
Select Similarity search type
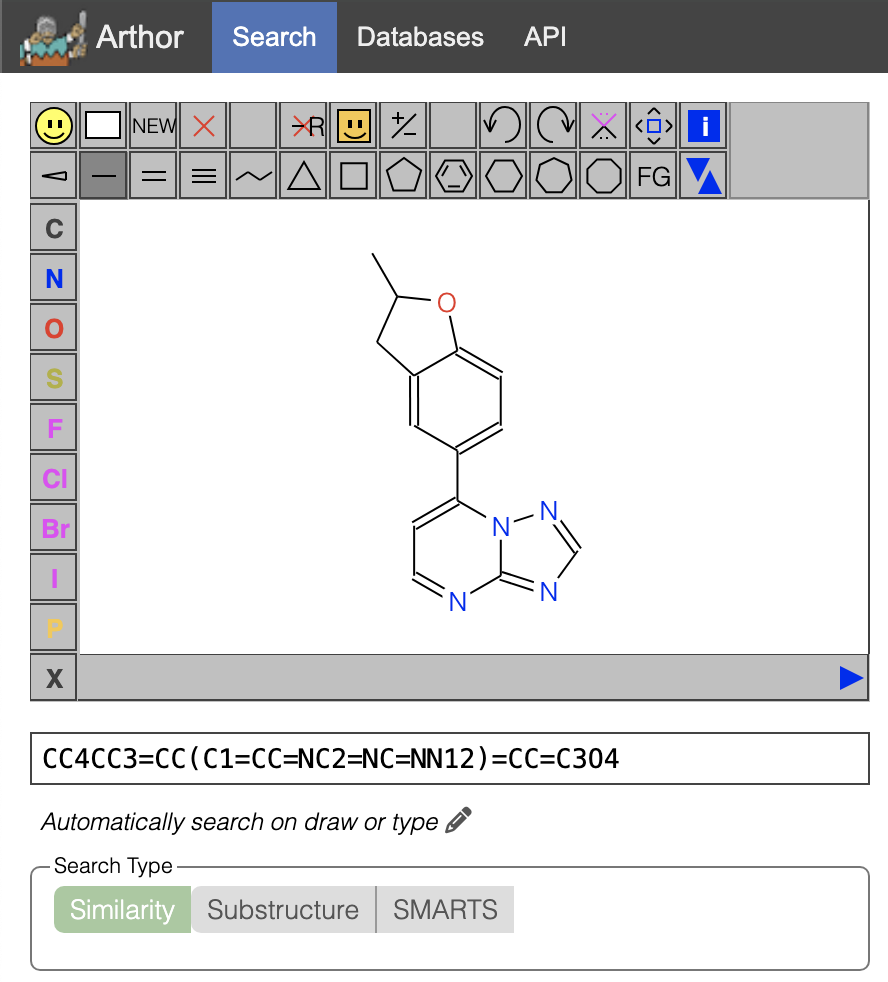[x=122, y=909]
